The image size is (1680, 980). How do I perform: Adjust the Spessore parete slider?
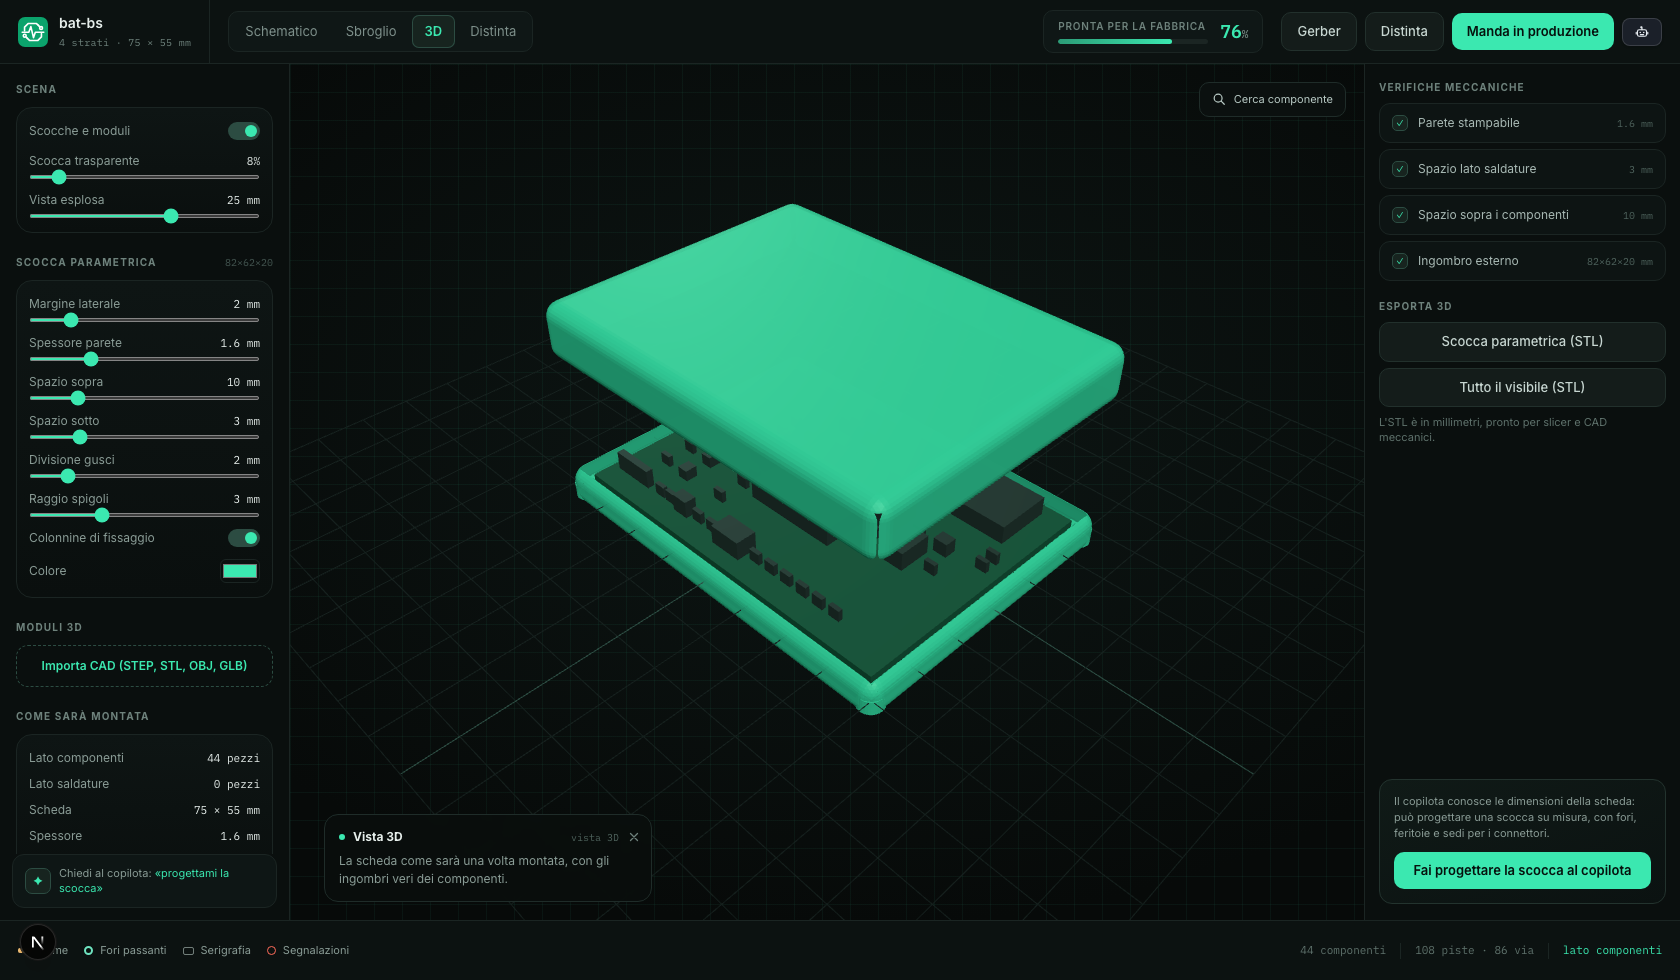pyautogui.click(x=144, y=359)
